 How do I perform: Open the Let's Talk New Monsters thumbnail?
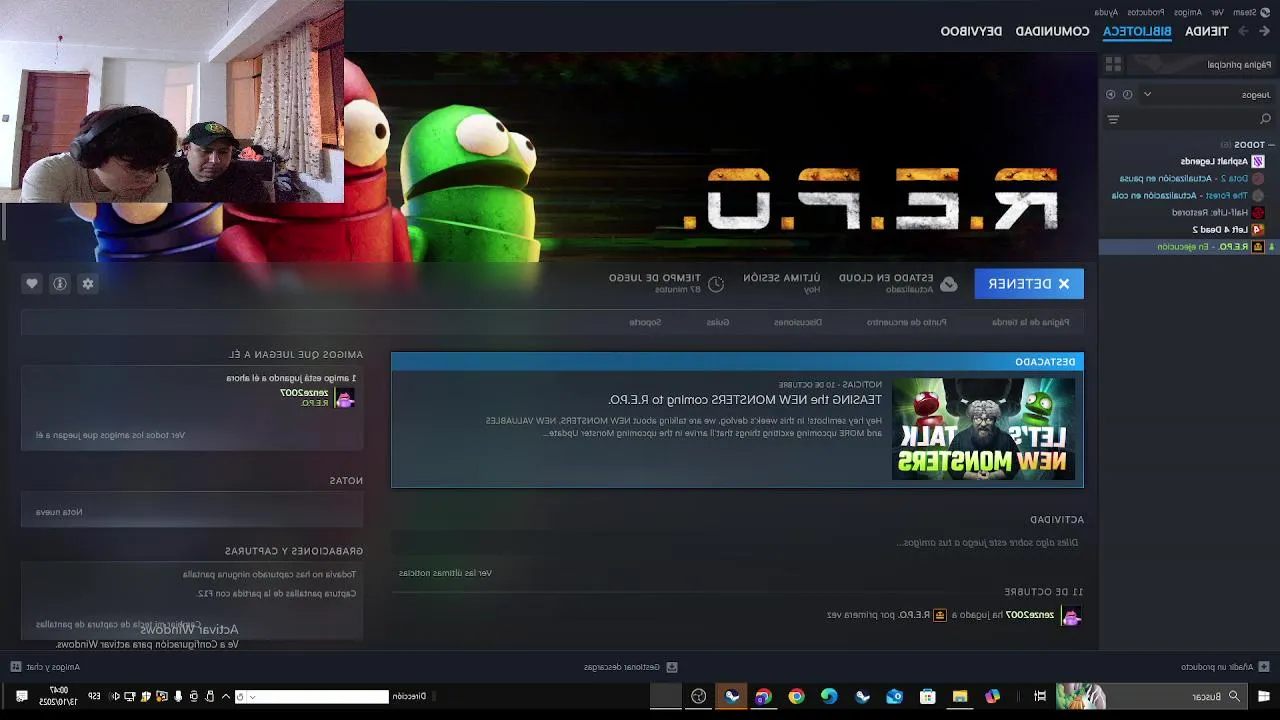coord(984,428)
